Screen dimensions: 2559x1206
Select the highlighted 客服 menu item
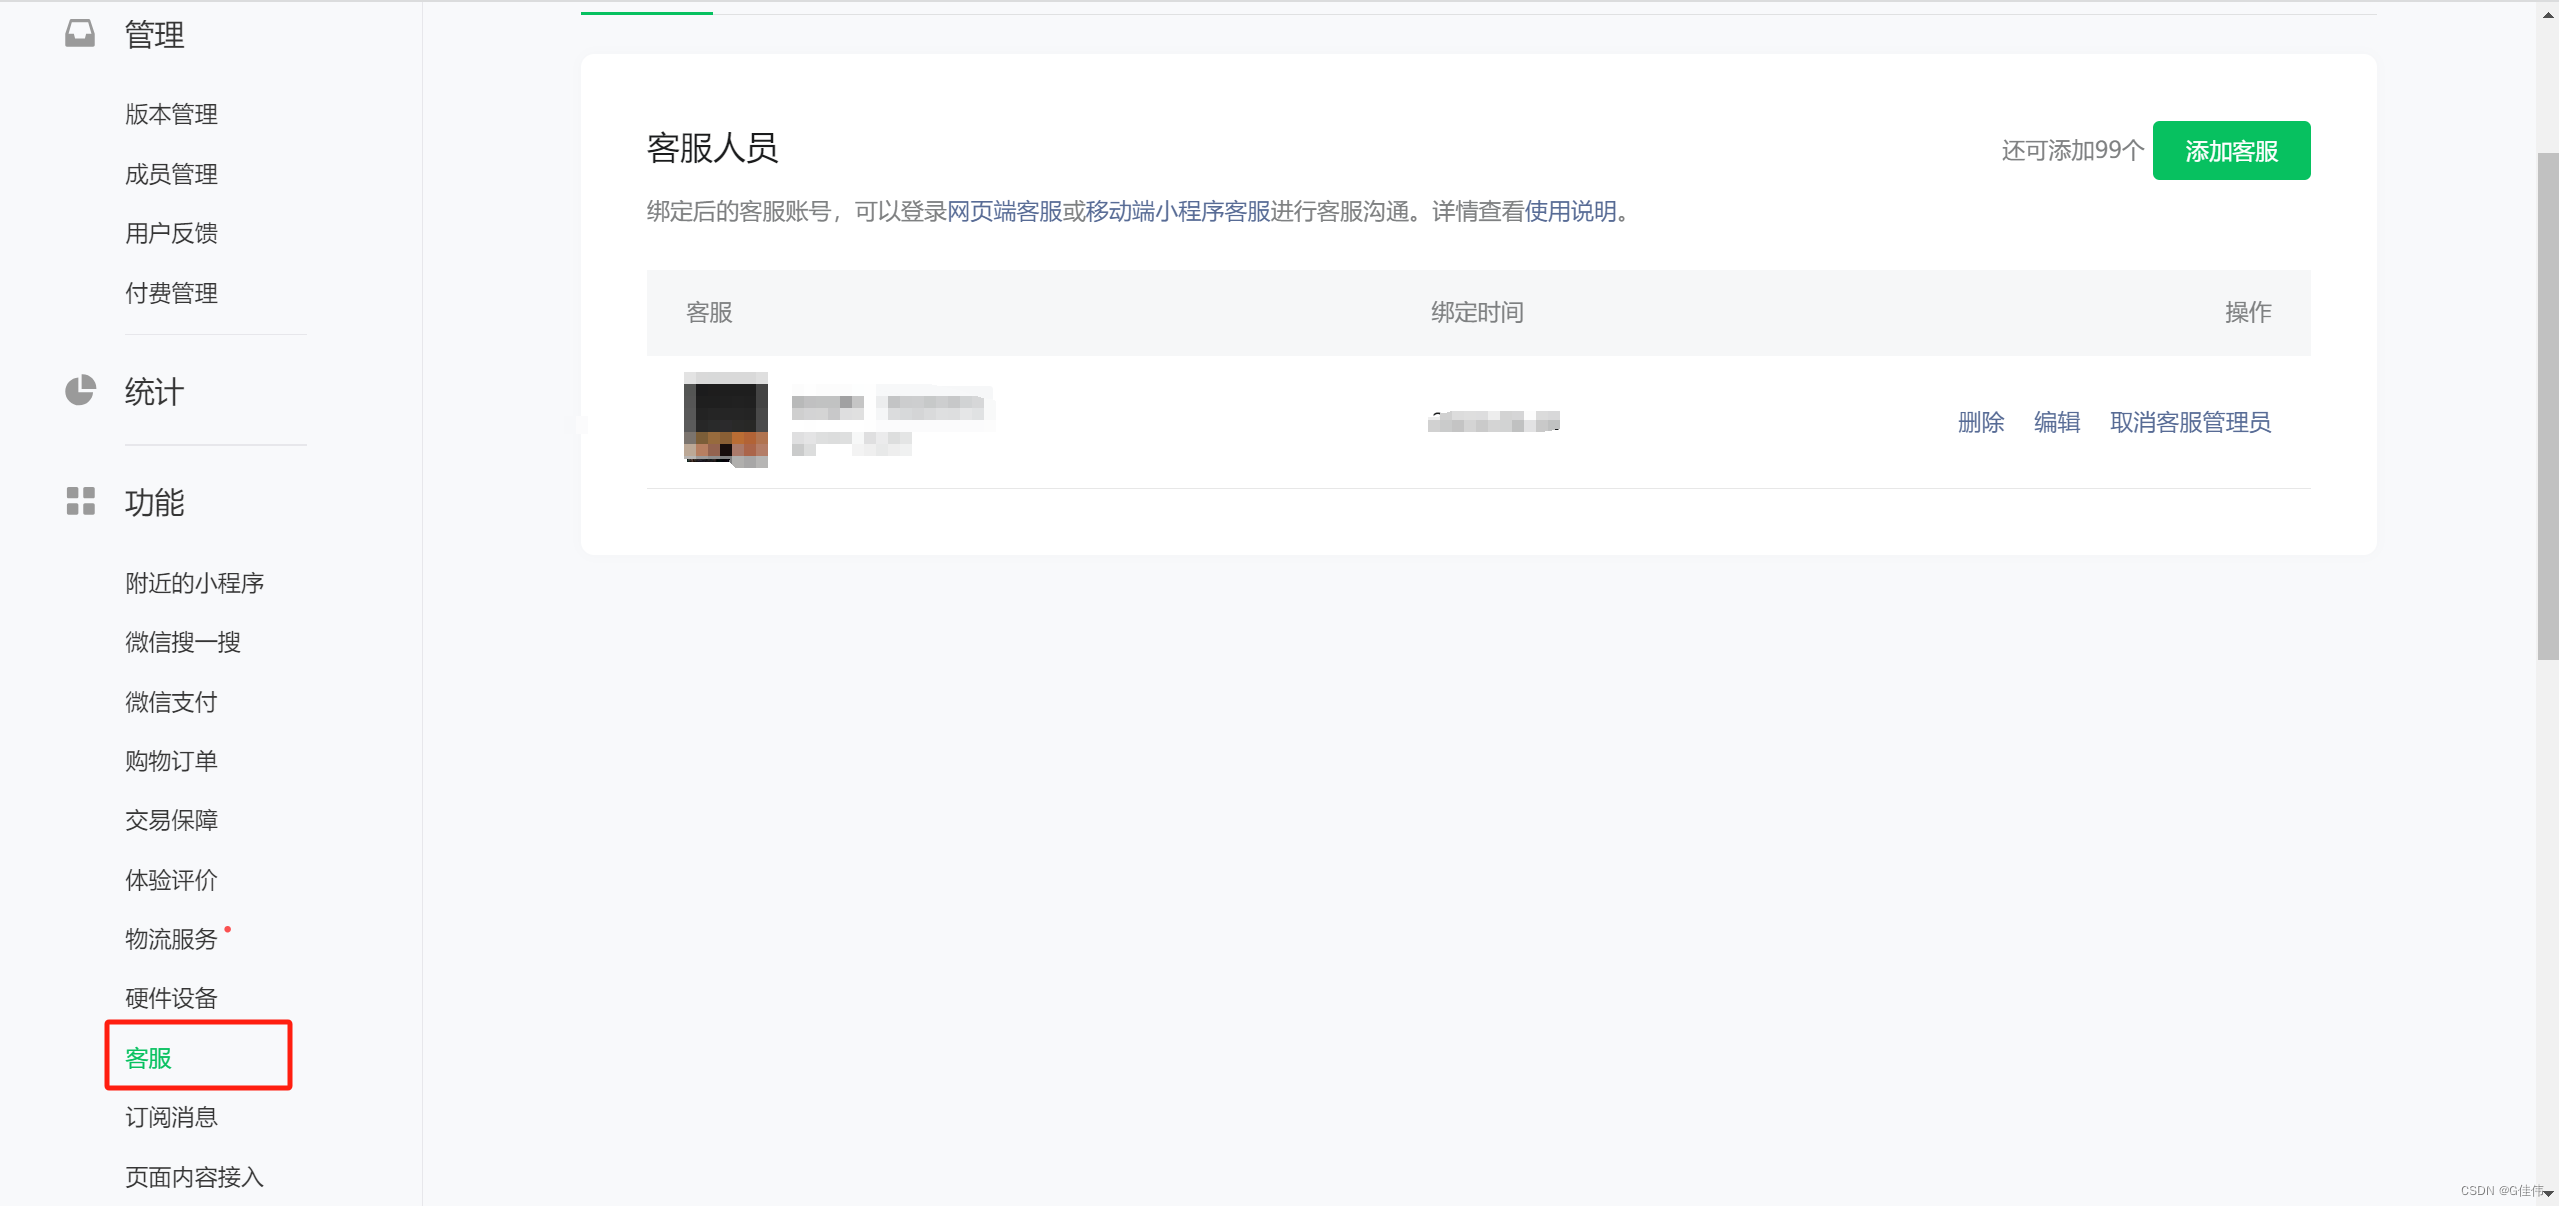click(148, 1058)
